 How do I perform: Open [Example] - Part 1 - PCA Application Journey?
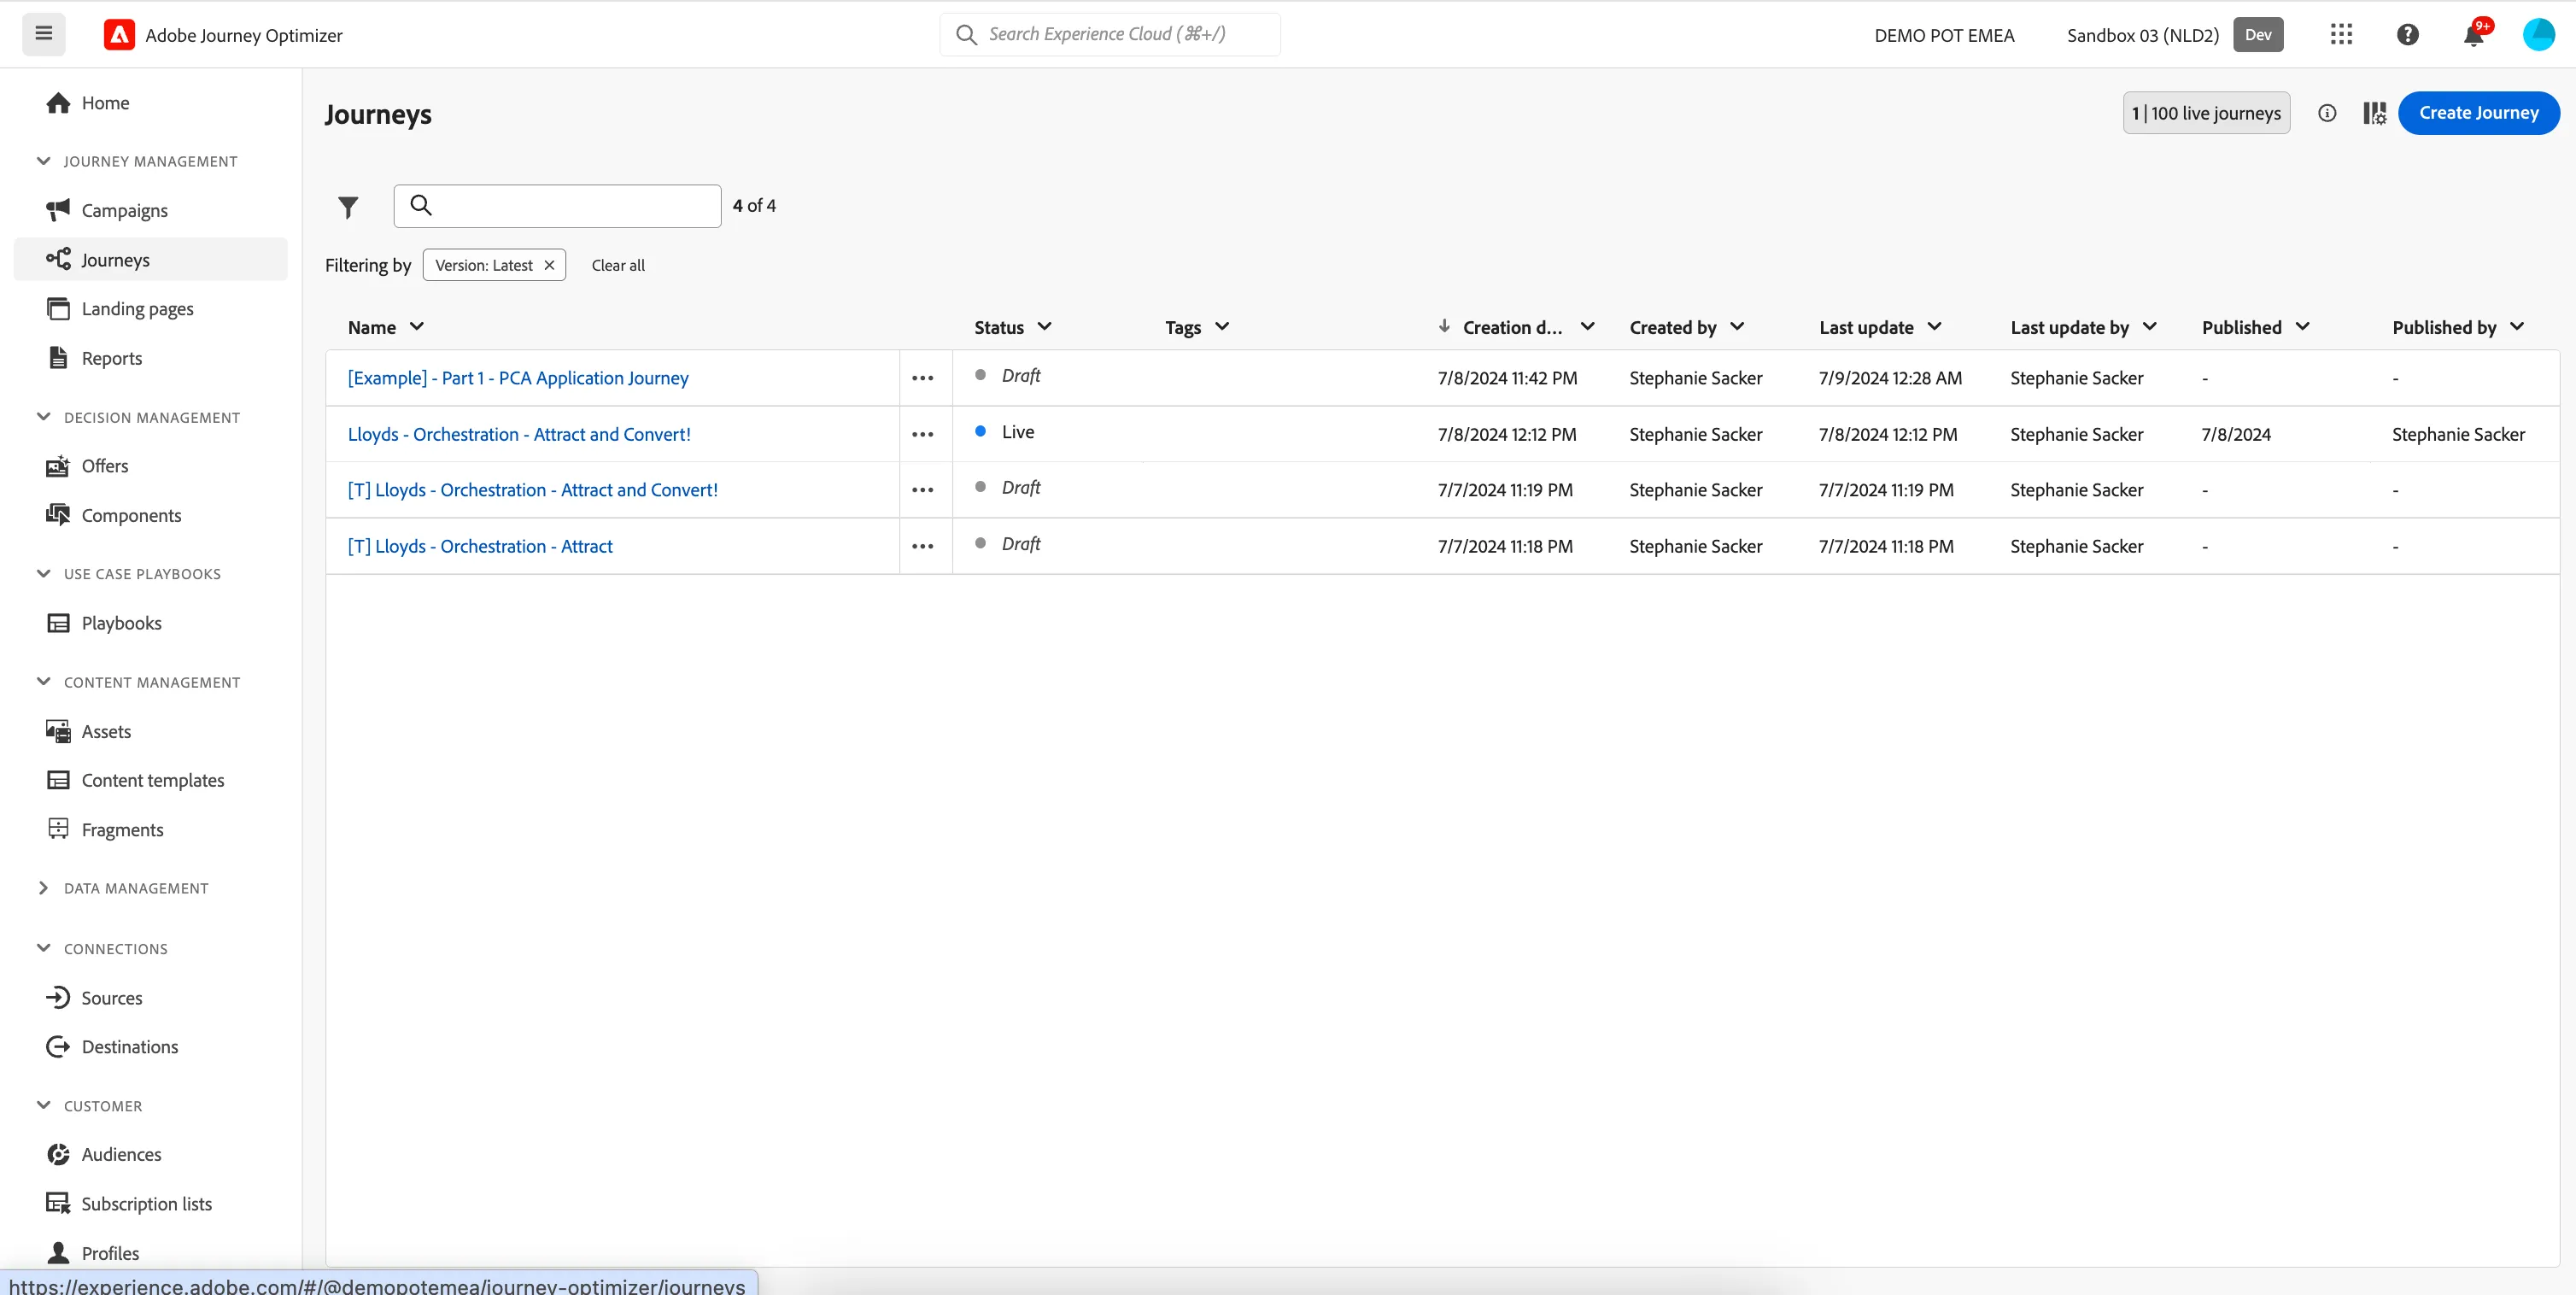tap(518, 378)
